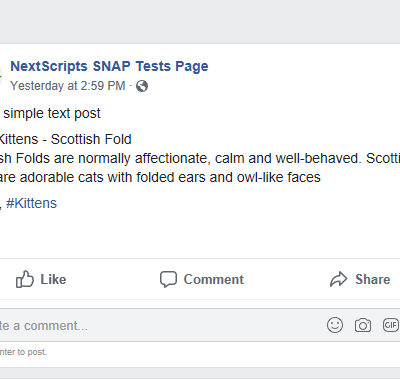Click the Comment speech bubble icon
Image resolution: width=400 pixels, height=380 pixels.
[x=168, y=279]
